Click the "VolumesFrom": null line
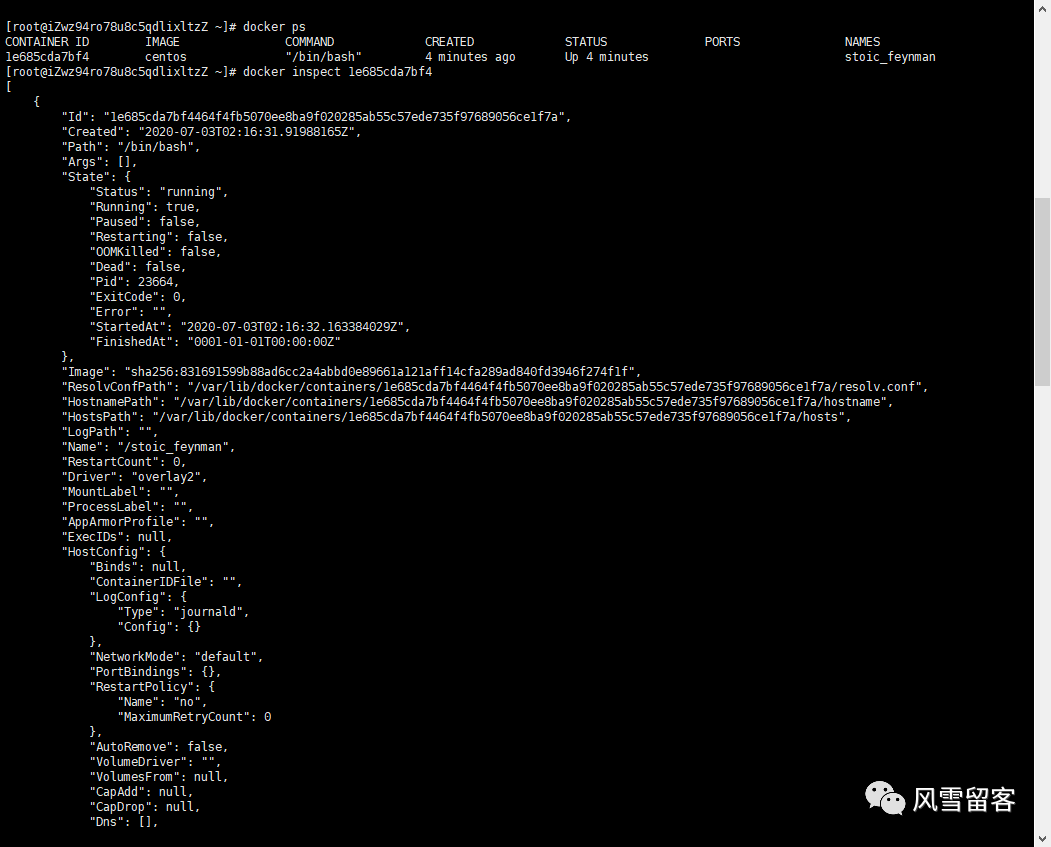The height and width of the screenshot is (847, 1051). coord(159,777)
